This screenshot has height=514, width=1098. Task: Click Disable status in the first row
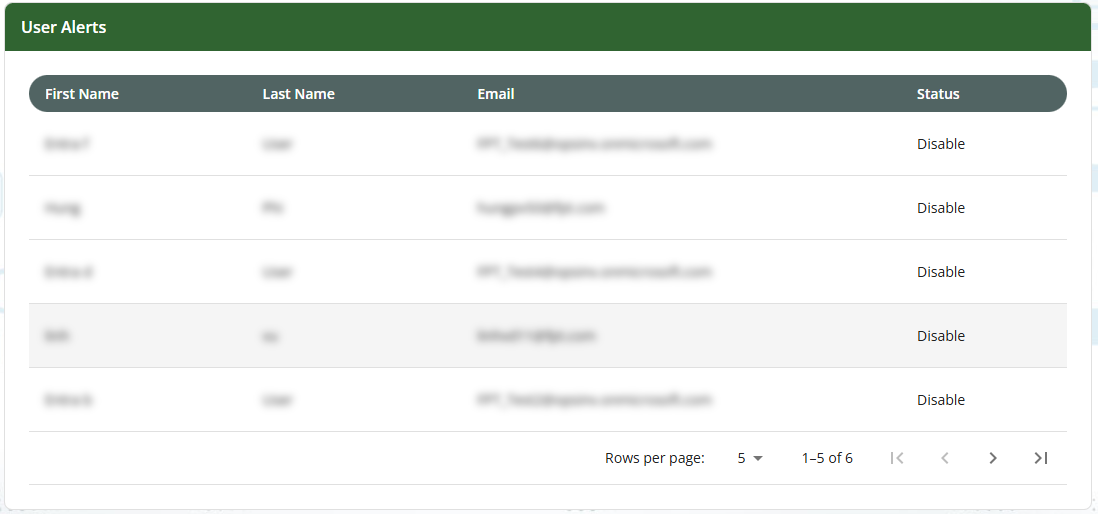click(941, 144)
